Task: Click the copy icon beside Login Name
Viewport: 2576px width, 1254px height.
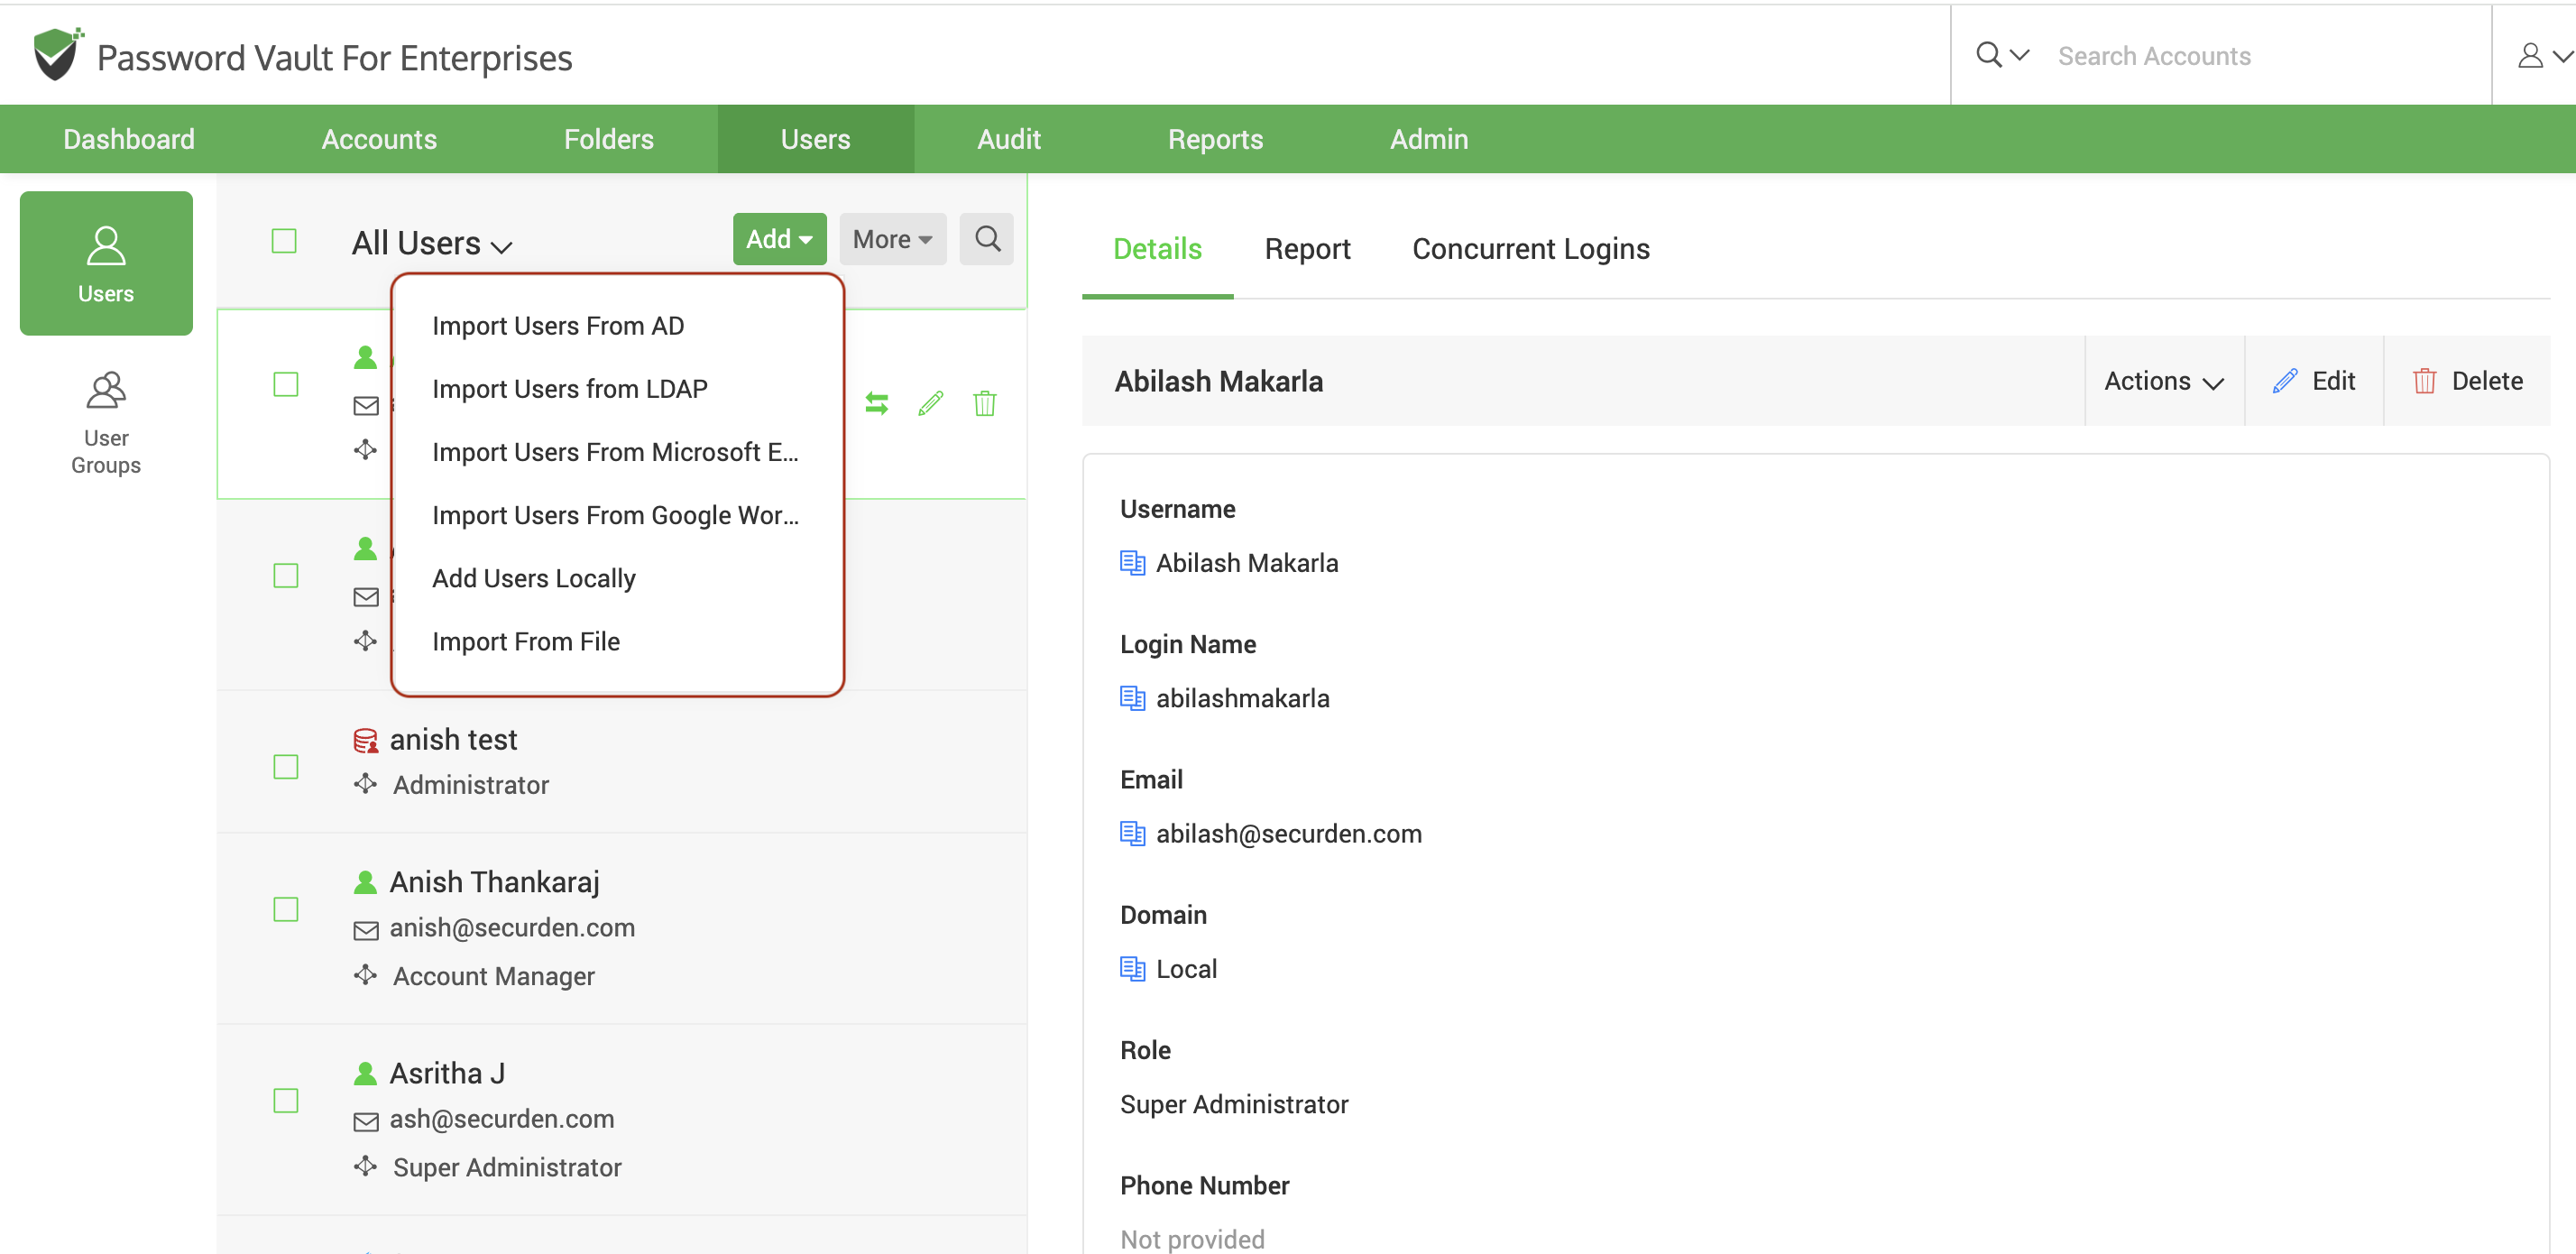Action: pyautogui.click(x=1132, y=698)
